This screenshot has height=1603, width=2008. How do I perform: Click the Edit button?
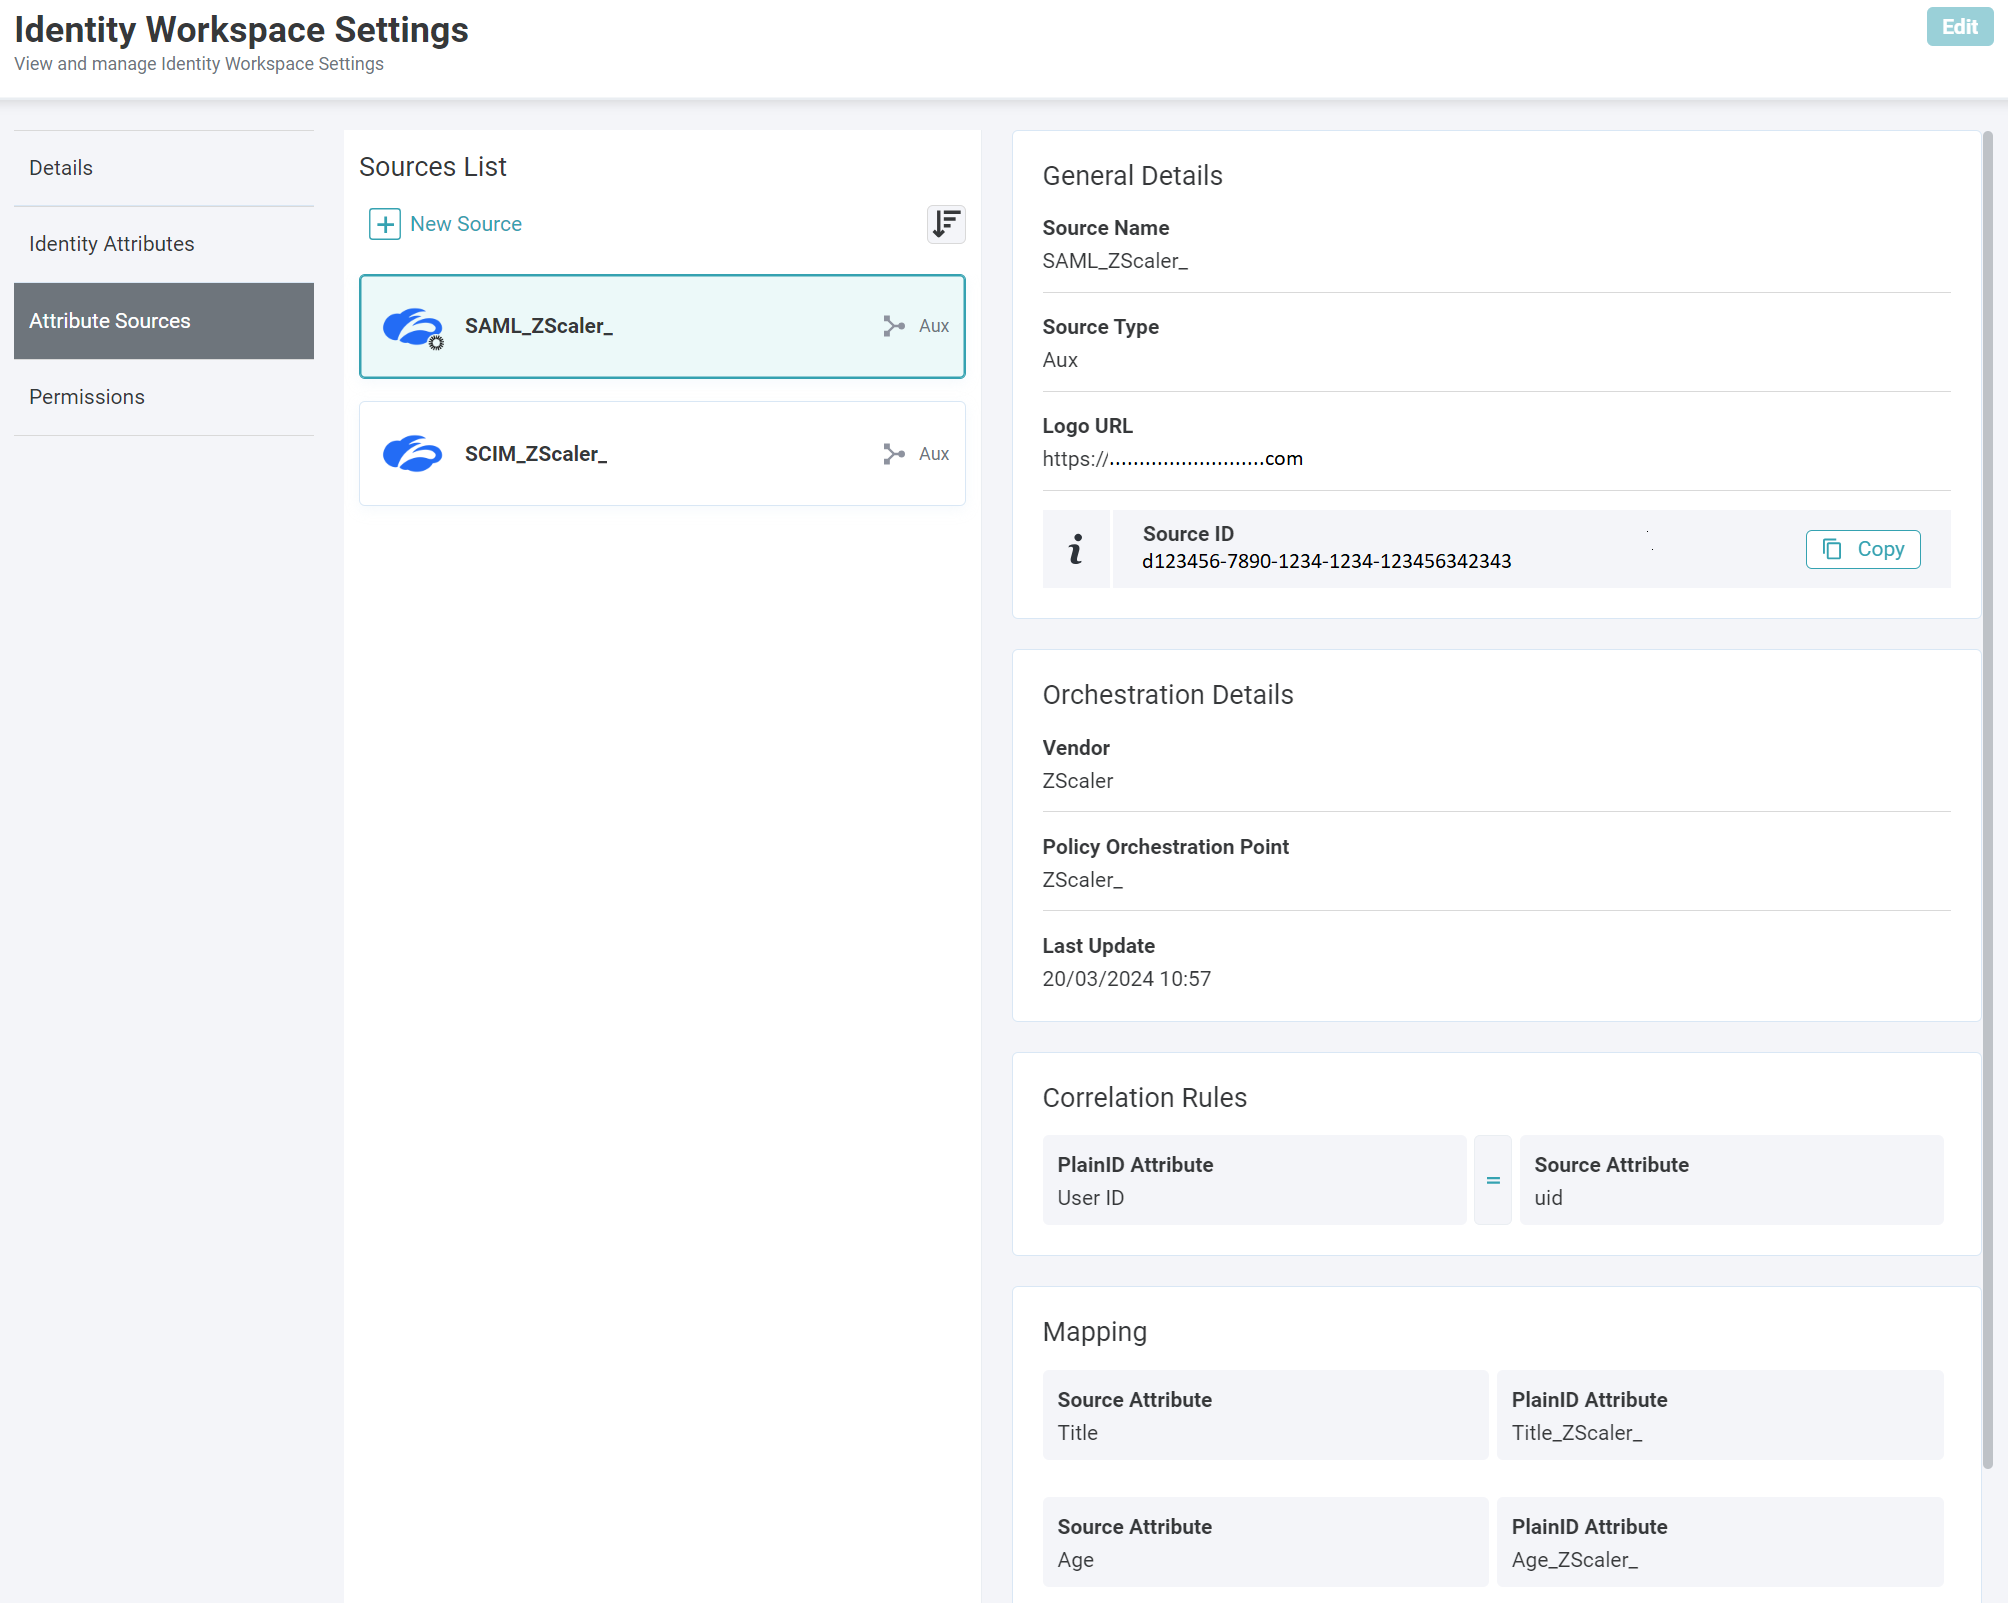coord(1959,27)
